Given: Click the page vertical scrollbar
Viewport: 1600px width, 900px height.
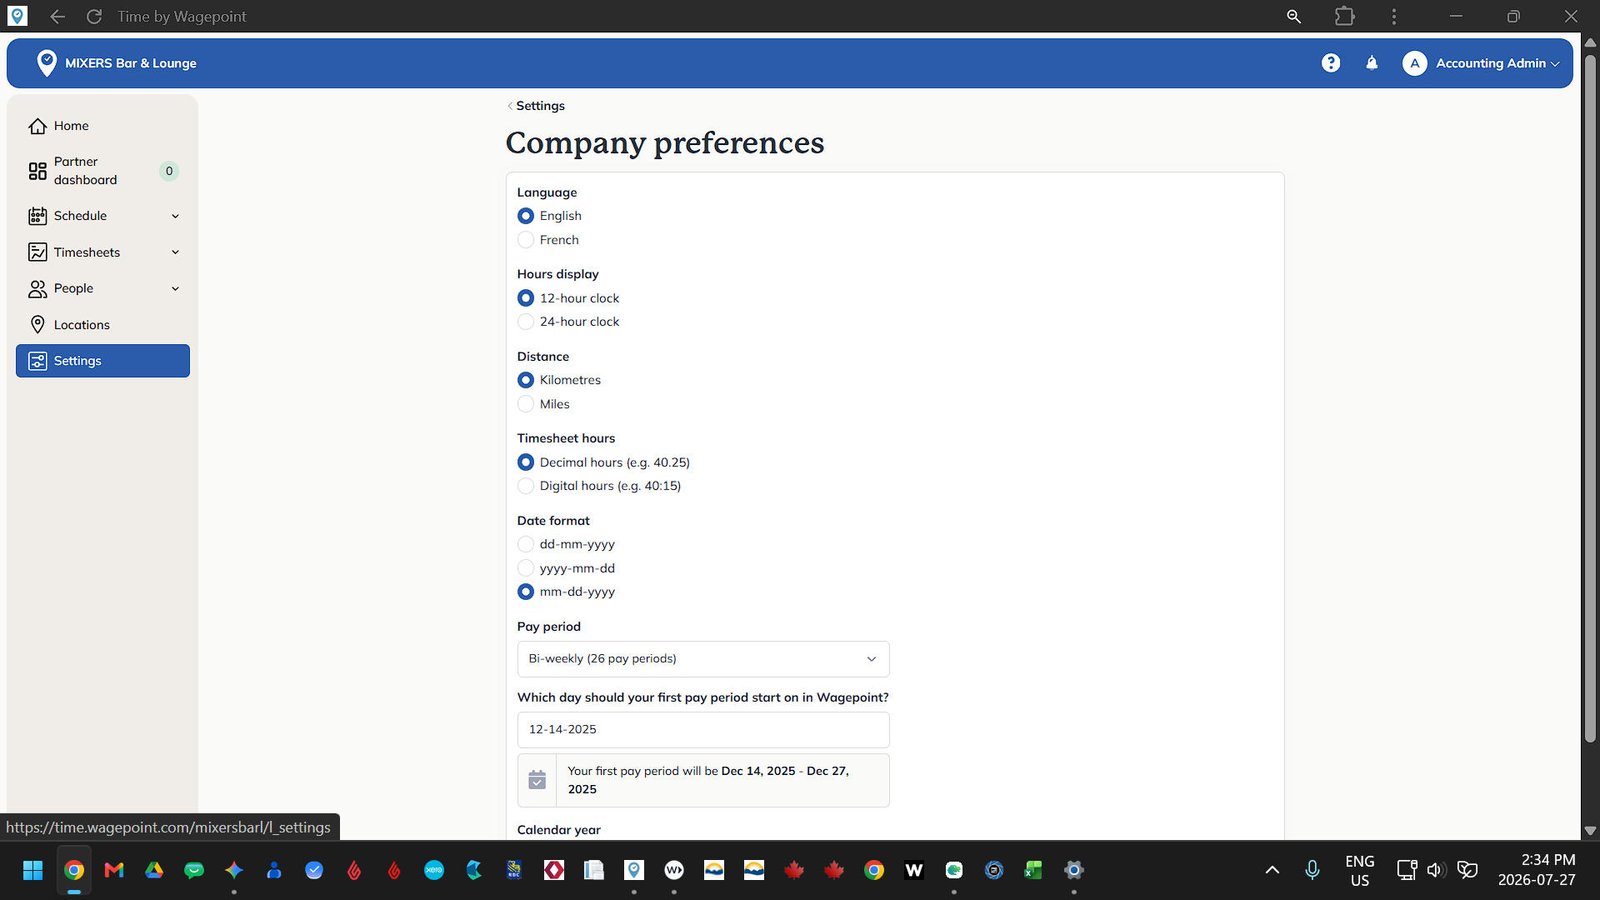Looking at the screenshot, I should pos(1590,400).
